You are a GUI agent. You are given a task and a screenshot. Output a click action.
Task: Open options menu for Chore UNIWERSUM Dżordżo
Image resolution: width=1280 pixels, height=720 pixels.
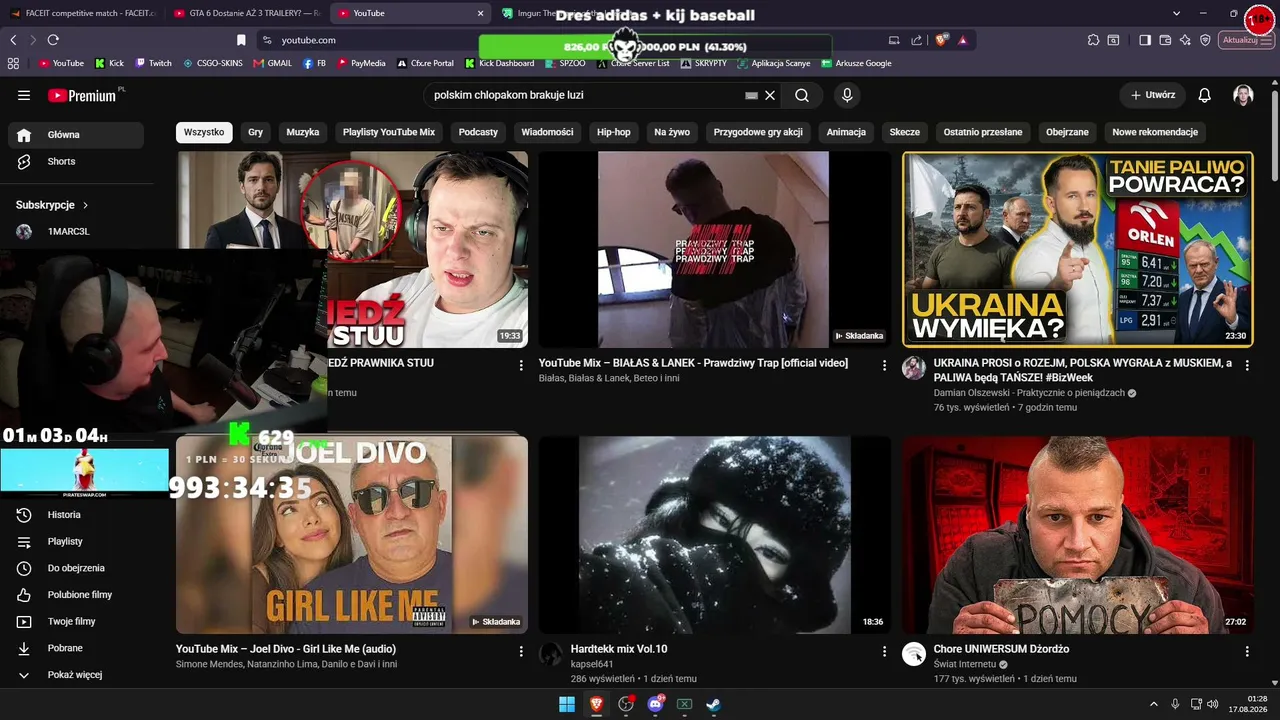click(1247, 652)
